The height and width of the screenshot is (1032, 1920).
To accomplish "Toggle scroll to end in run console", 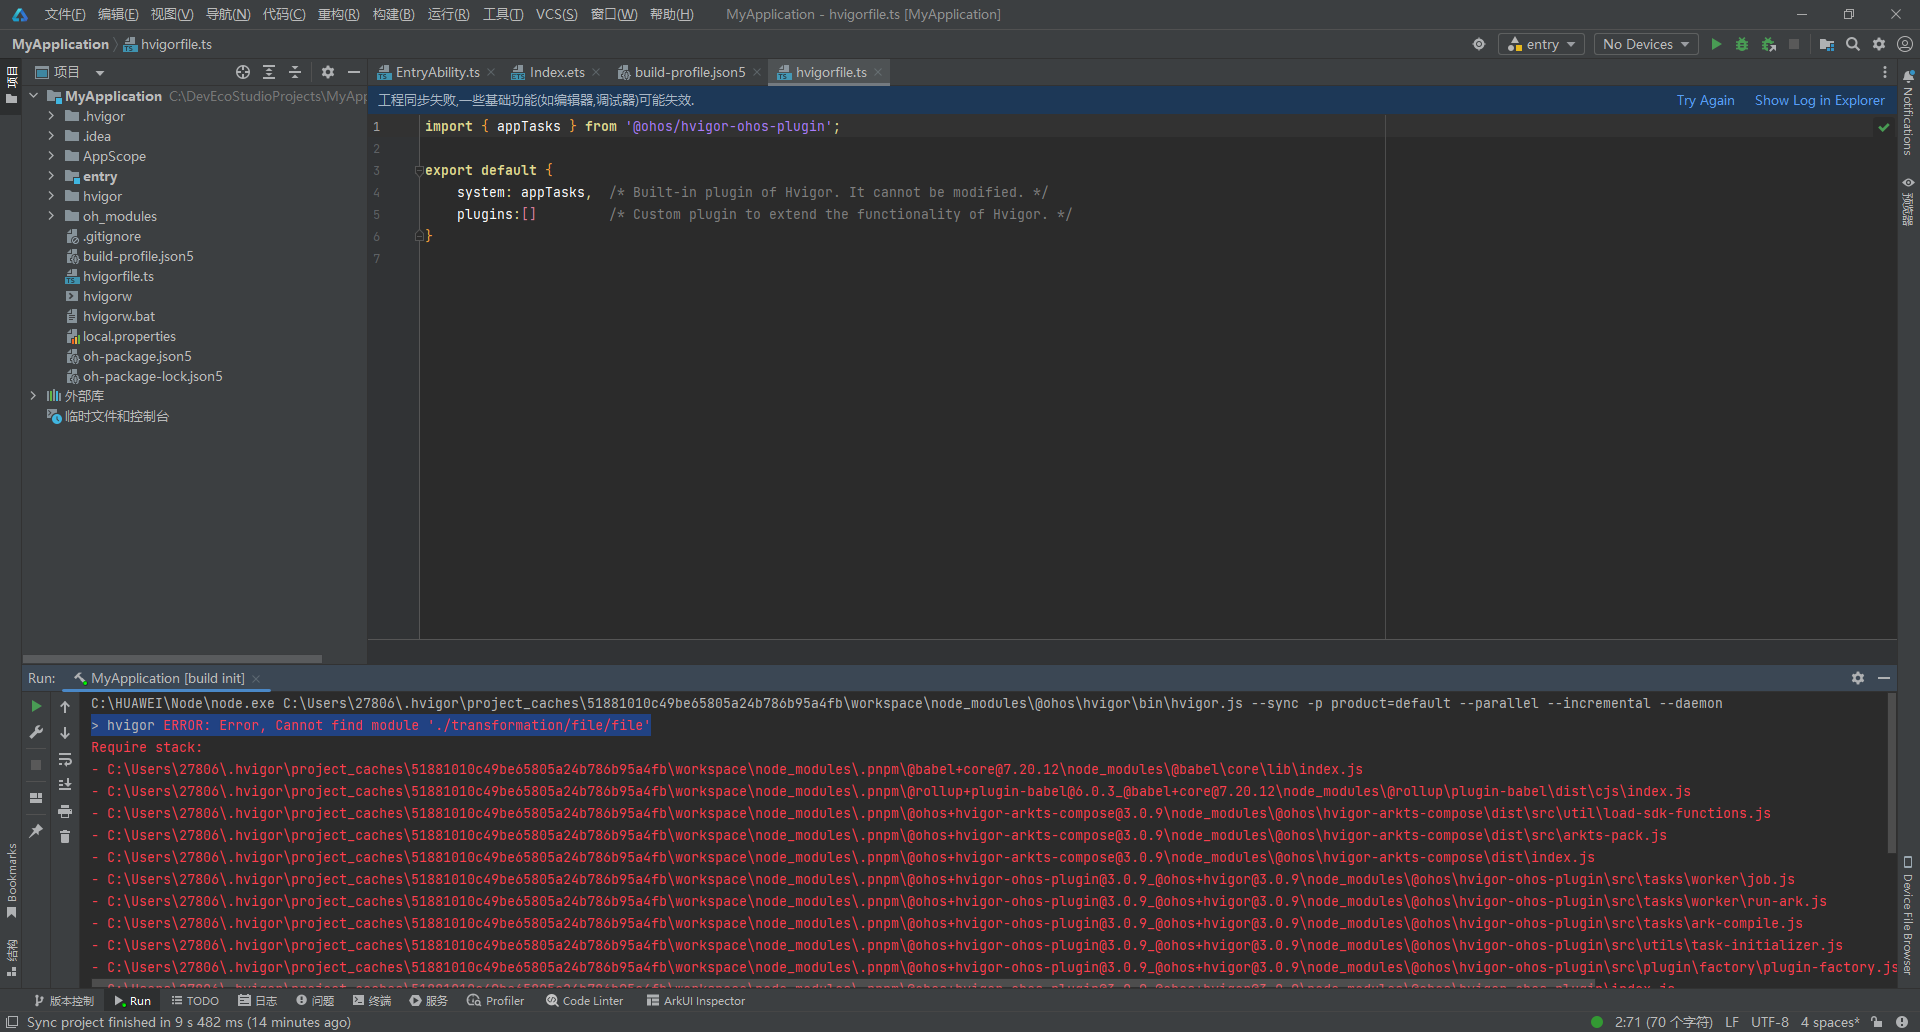I will pyautogui.click(x=65, y=785).
